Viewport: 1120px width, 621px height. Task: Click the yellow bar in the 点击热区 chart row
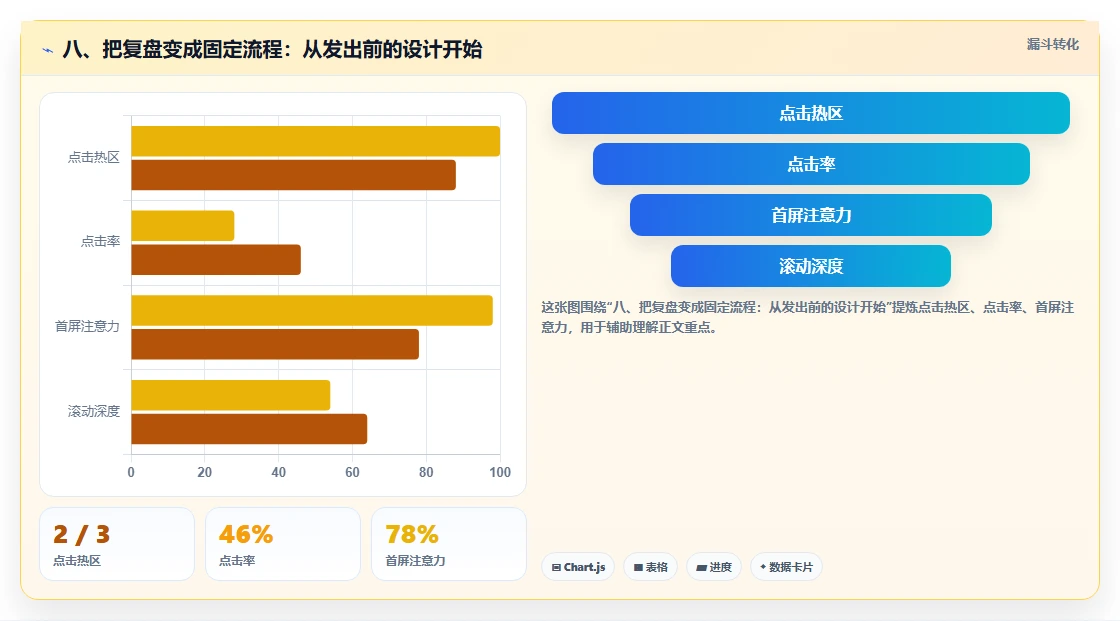[316, 141]
